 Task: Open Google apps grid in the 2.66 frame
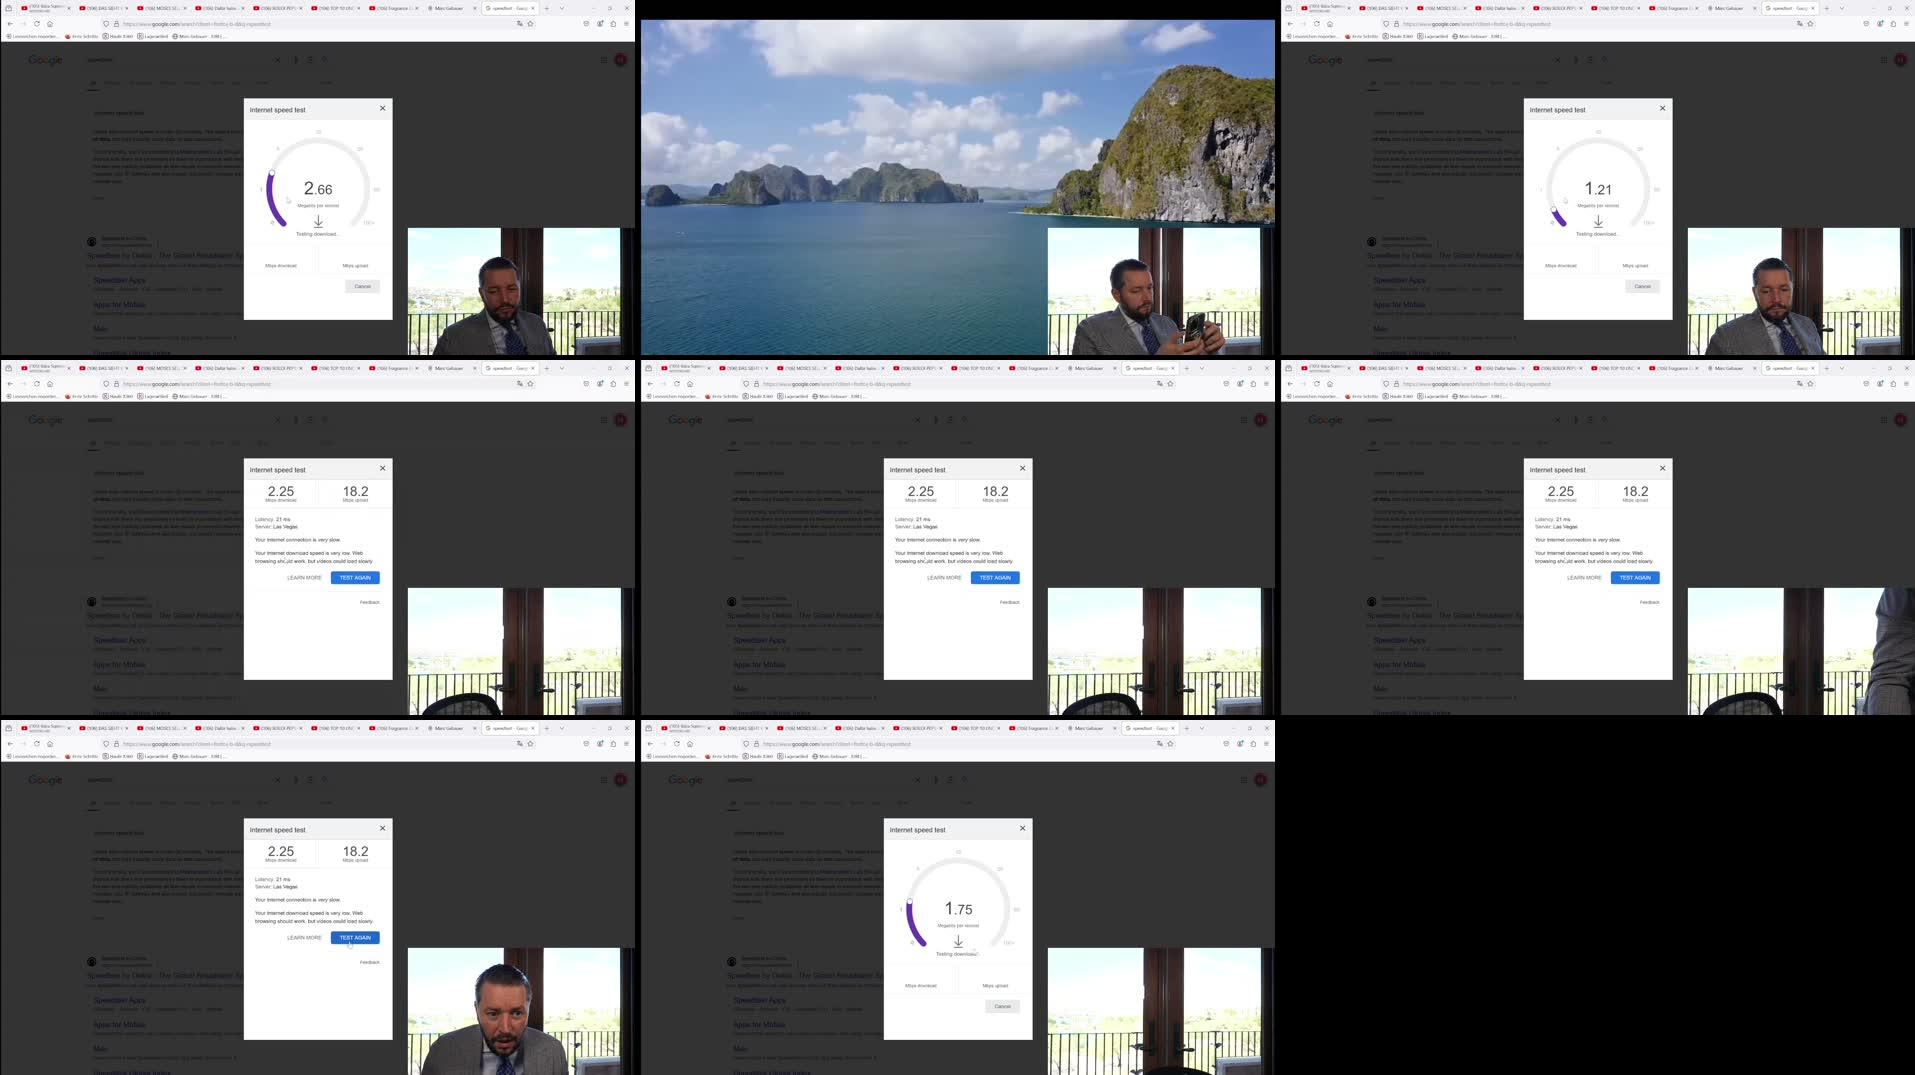pyautogui.click(x=603, y=60)
